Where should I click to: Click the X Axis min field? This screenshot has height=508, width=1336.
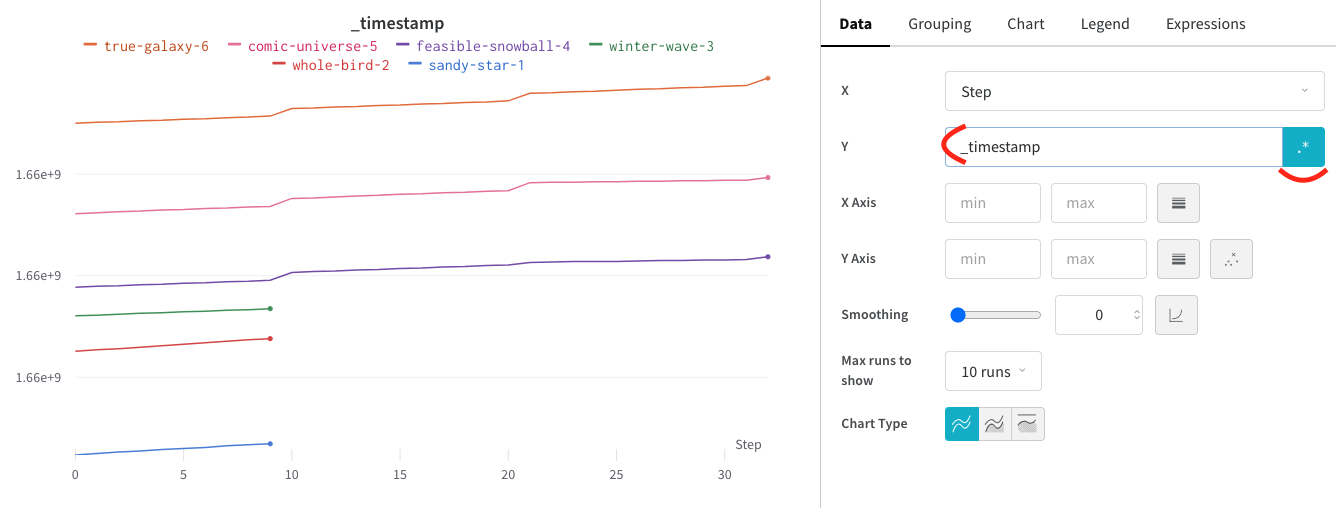pos(993,203)
